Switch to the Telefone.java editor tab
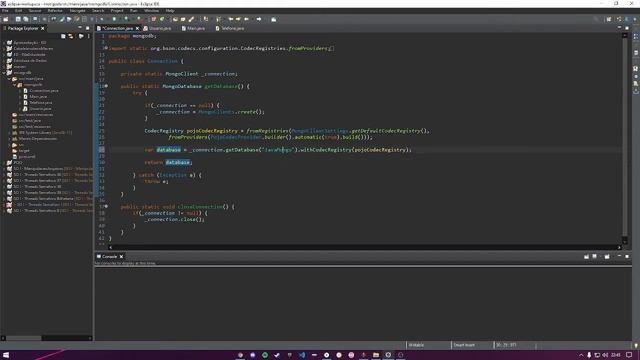Screen dimensions: 640x360 (230, 28)
